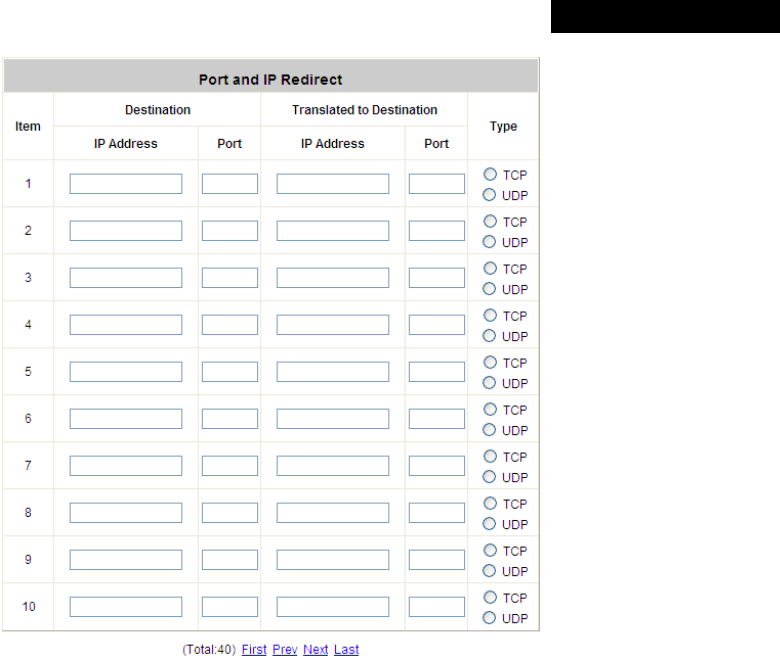The width and height of the screenshot is (780, 662).
Task: Focus item 2 translated IP Address field
Action: (333, 231)
